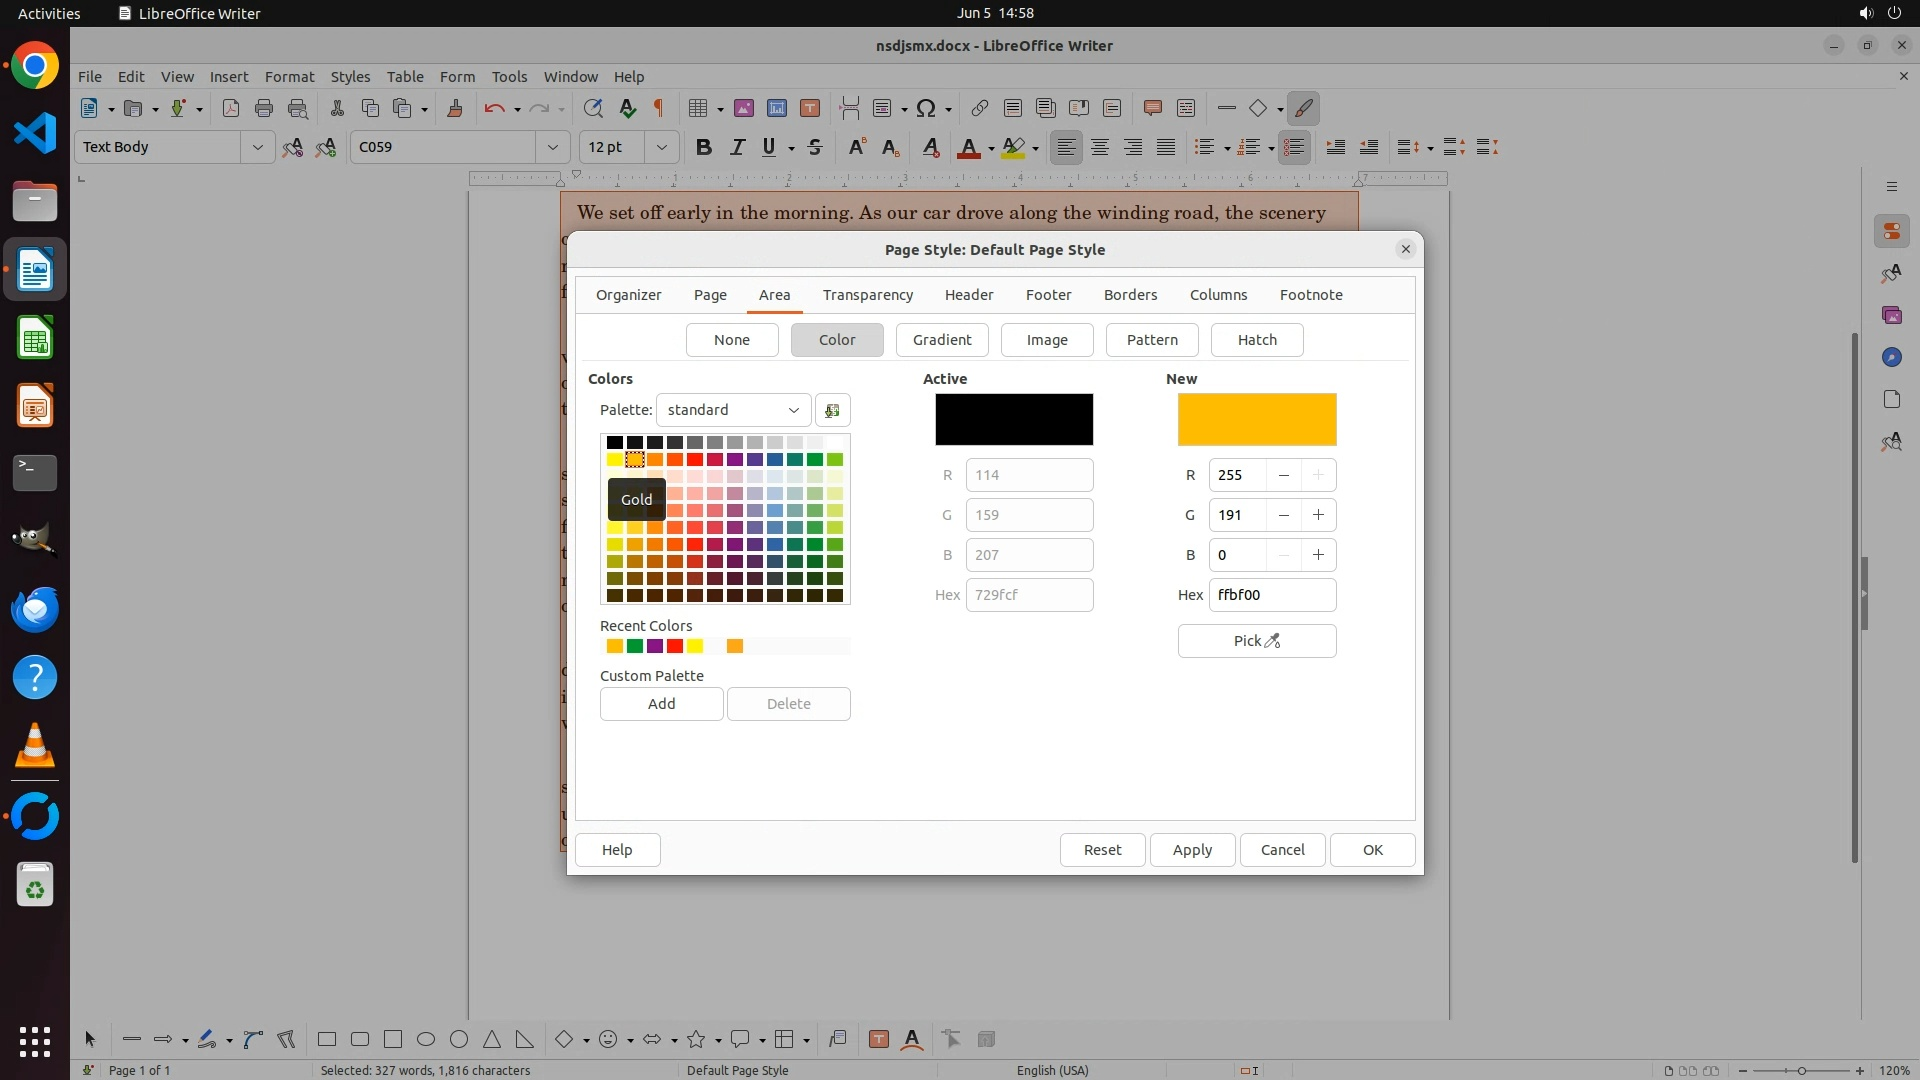Screen dimensions: 1920x1080
Task: Open the Styles menu
Action: [x=350, y=77]
